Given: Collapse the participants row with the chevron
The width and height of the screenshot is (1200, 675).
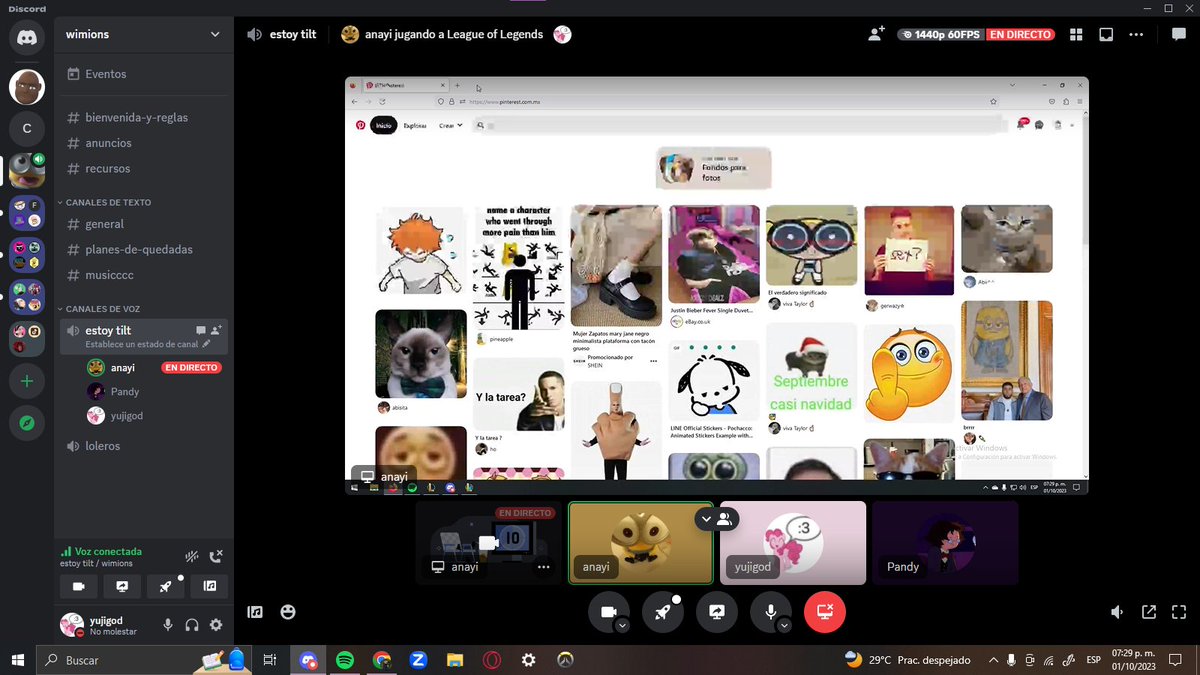Looking at the screenshot, I should pyautogui.click(x=706, y=518).
